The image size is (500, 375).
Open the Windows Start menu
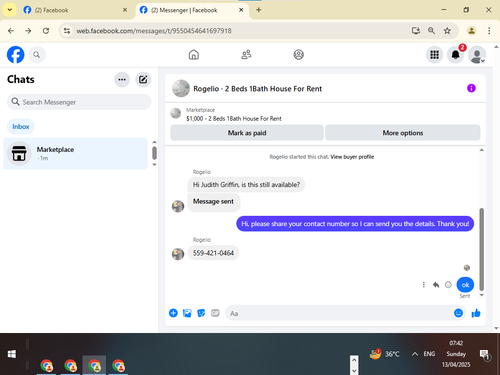pos(12,354)
